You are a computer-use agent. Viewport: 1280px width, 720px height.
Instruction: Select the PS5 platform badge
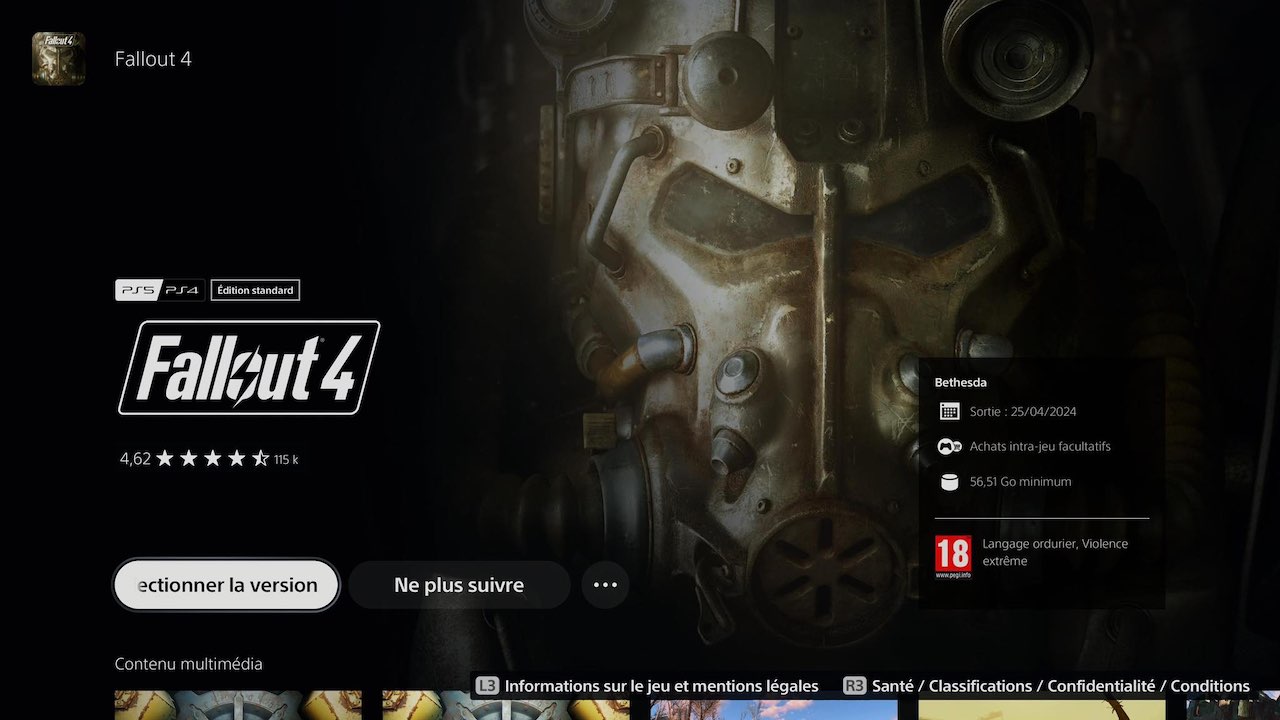[x=138, y=290]
